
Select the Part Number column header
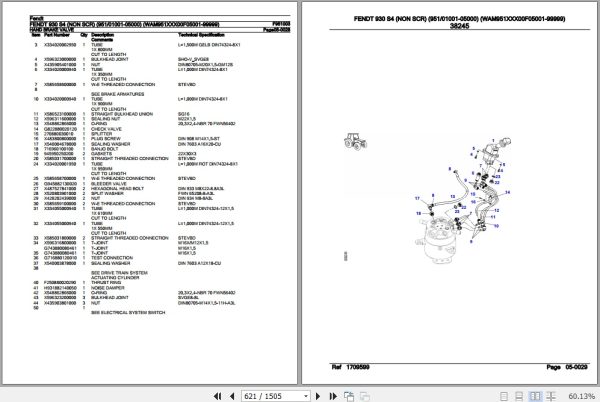coord(57,35)
